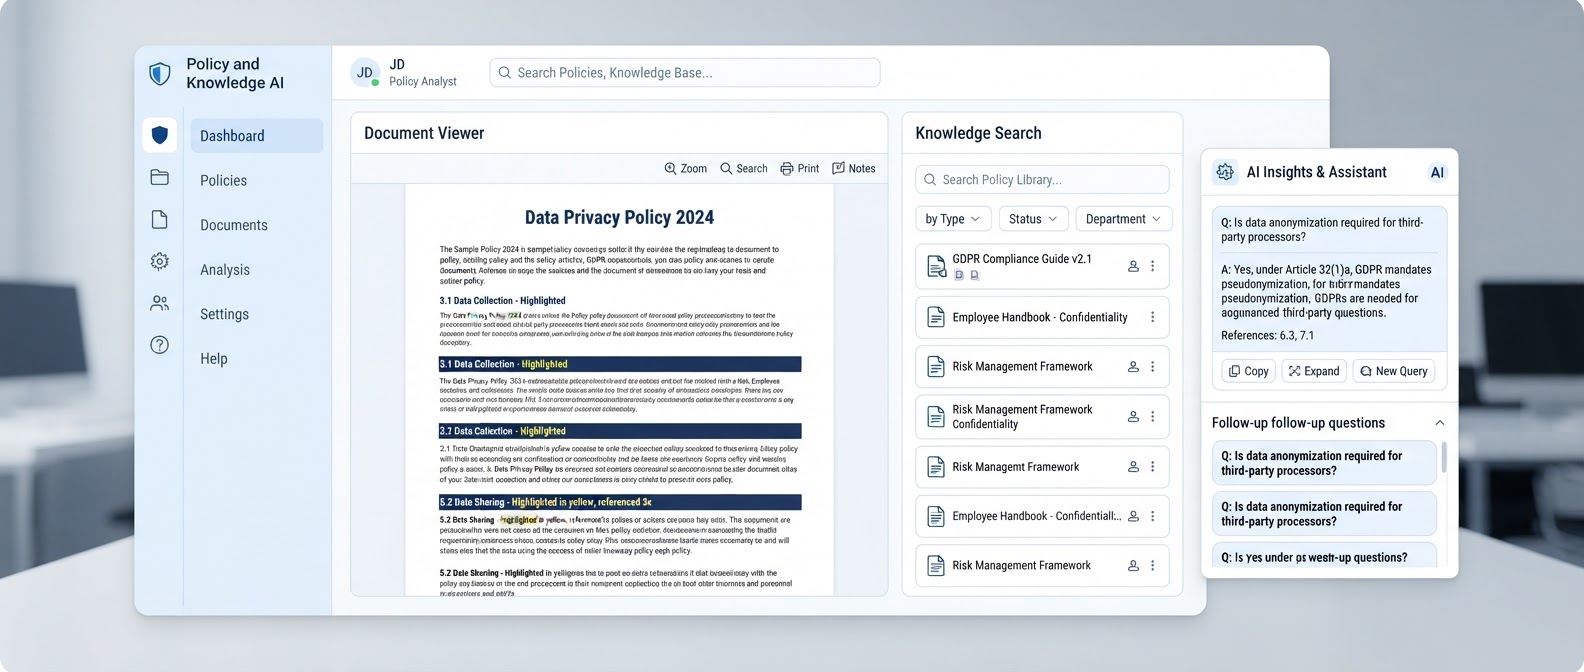Click the 'Policy Analyst' role text
Viewport: 1584px width, 672px height.
point(423,82)
